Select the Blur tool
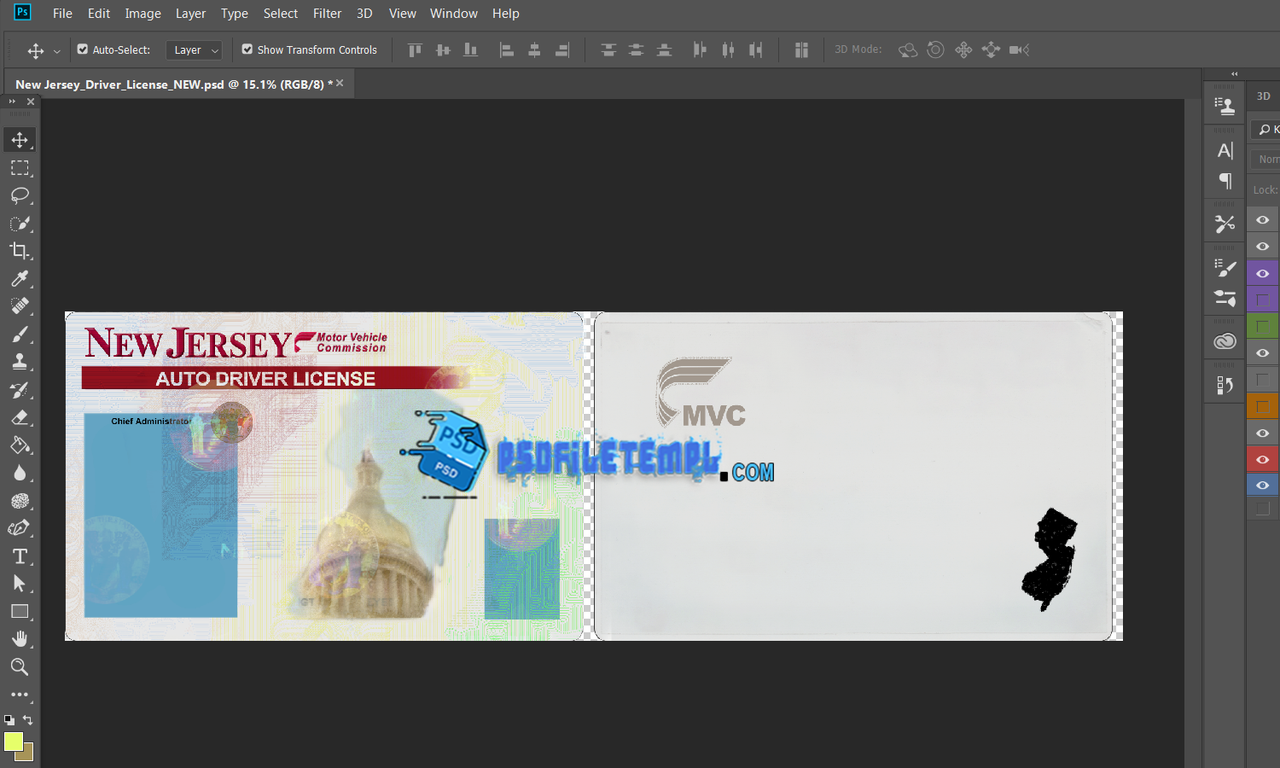 19,473
